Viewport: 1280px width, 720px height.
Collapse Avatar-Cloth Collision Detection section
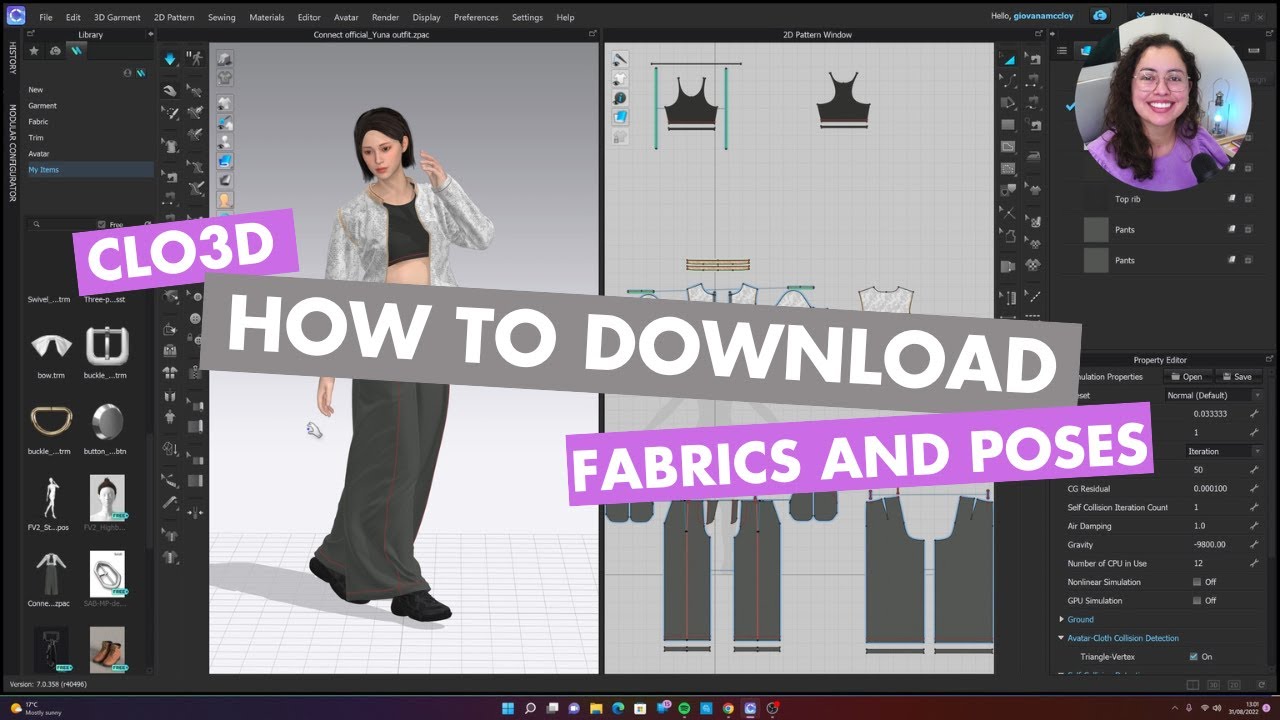click(1061, 638)
